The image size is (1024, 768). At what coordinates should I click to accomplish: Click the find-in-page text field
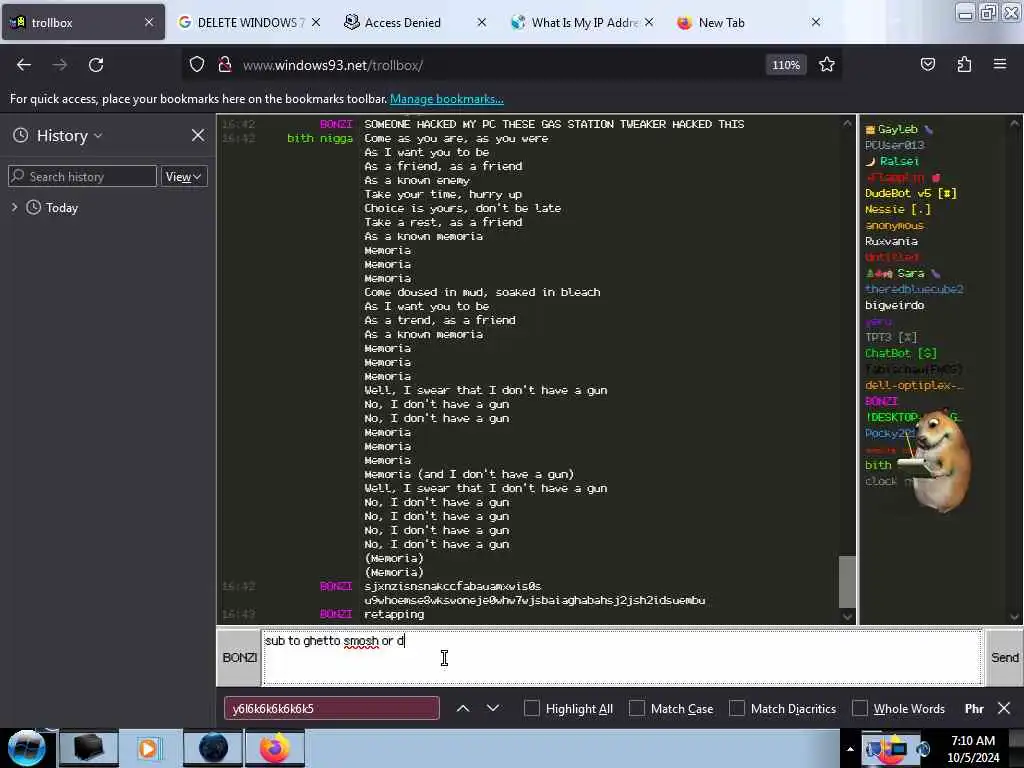tap(332, 708)
